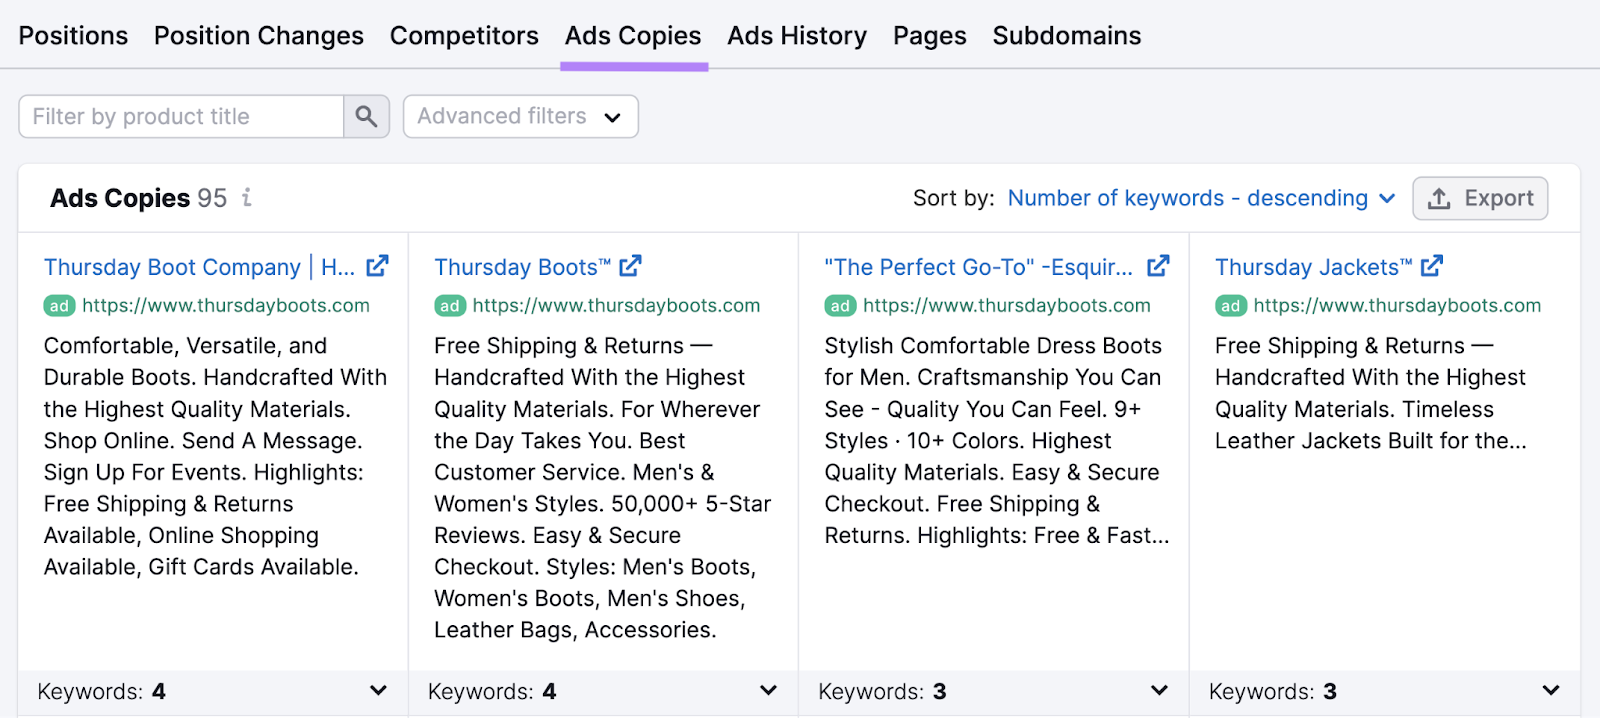
Task: Switch to the Subdomains tab
Action: click(1067, 36)
